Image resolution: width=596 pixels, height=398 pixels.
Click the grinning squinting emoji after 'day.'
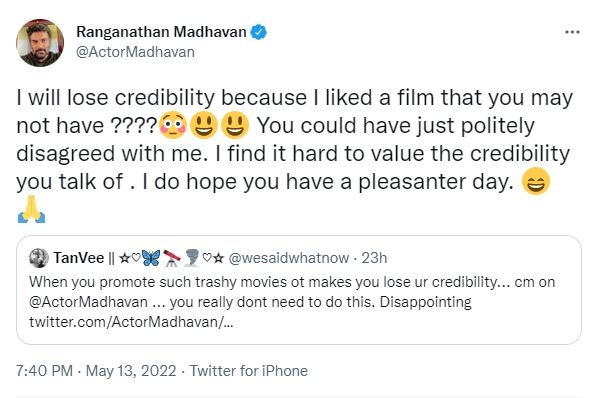536,181
